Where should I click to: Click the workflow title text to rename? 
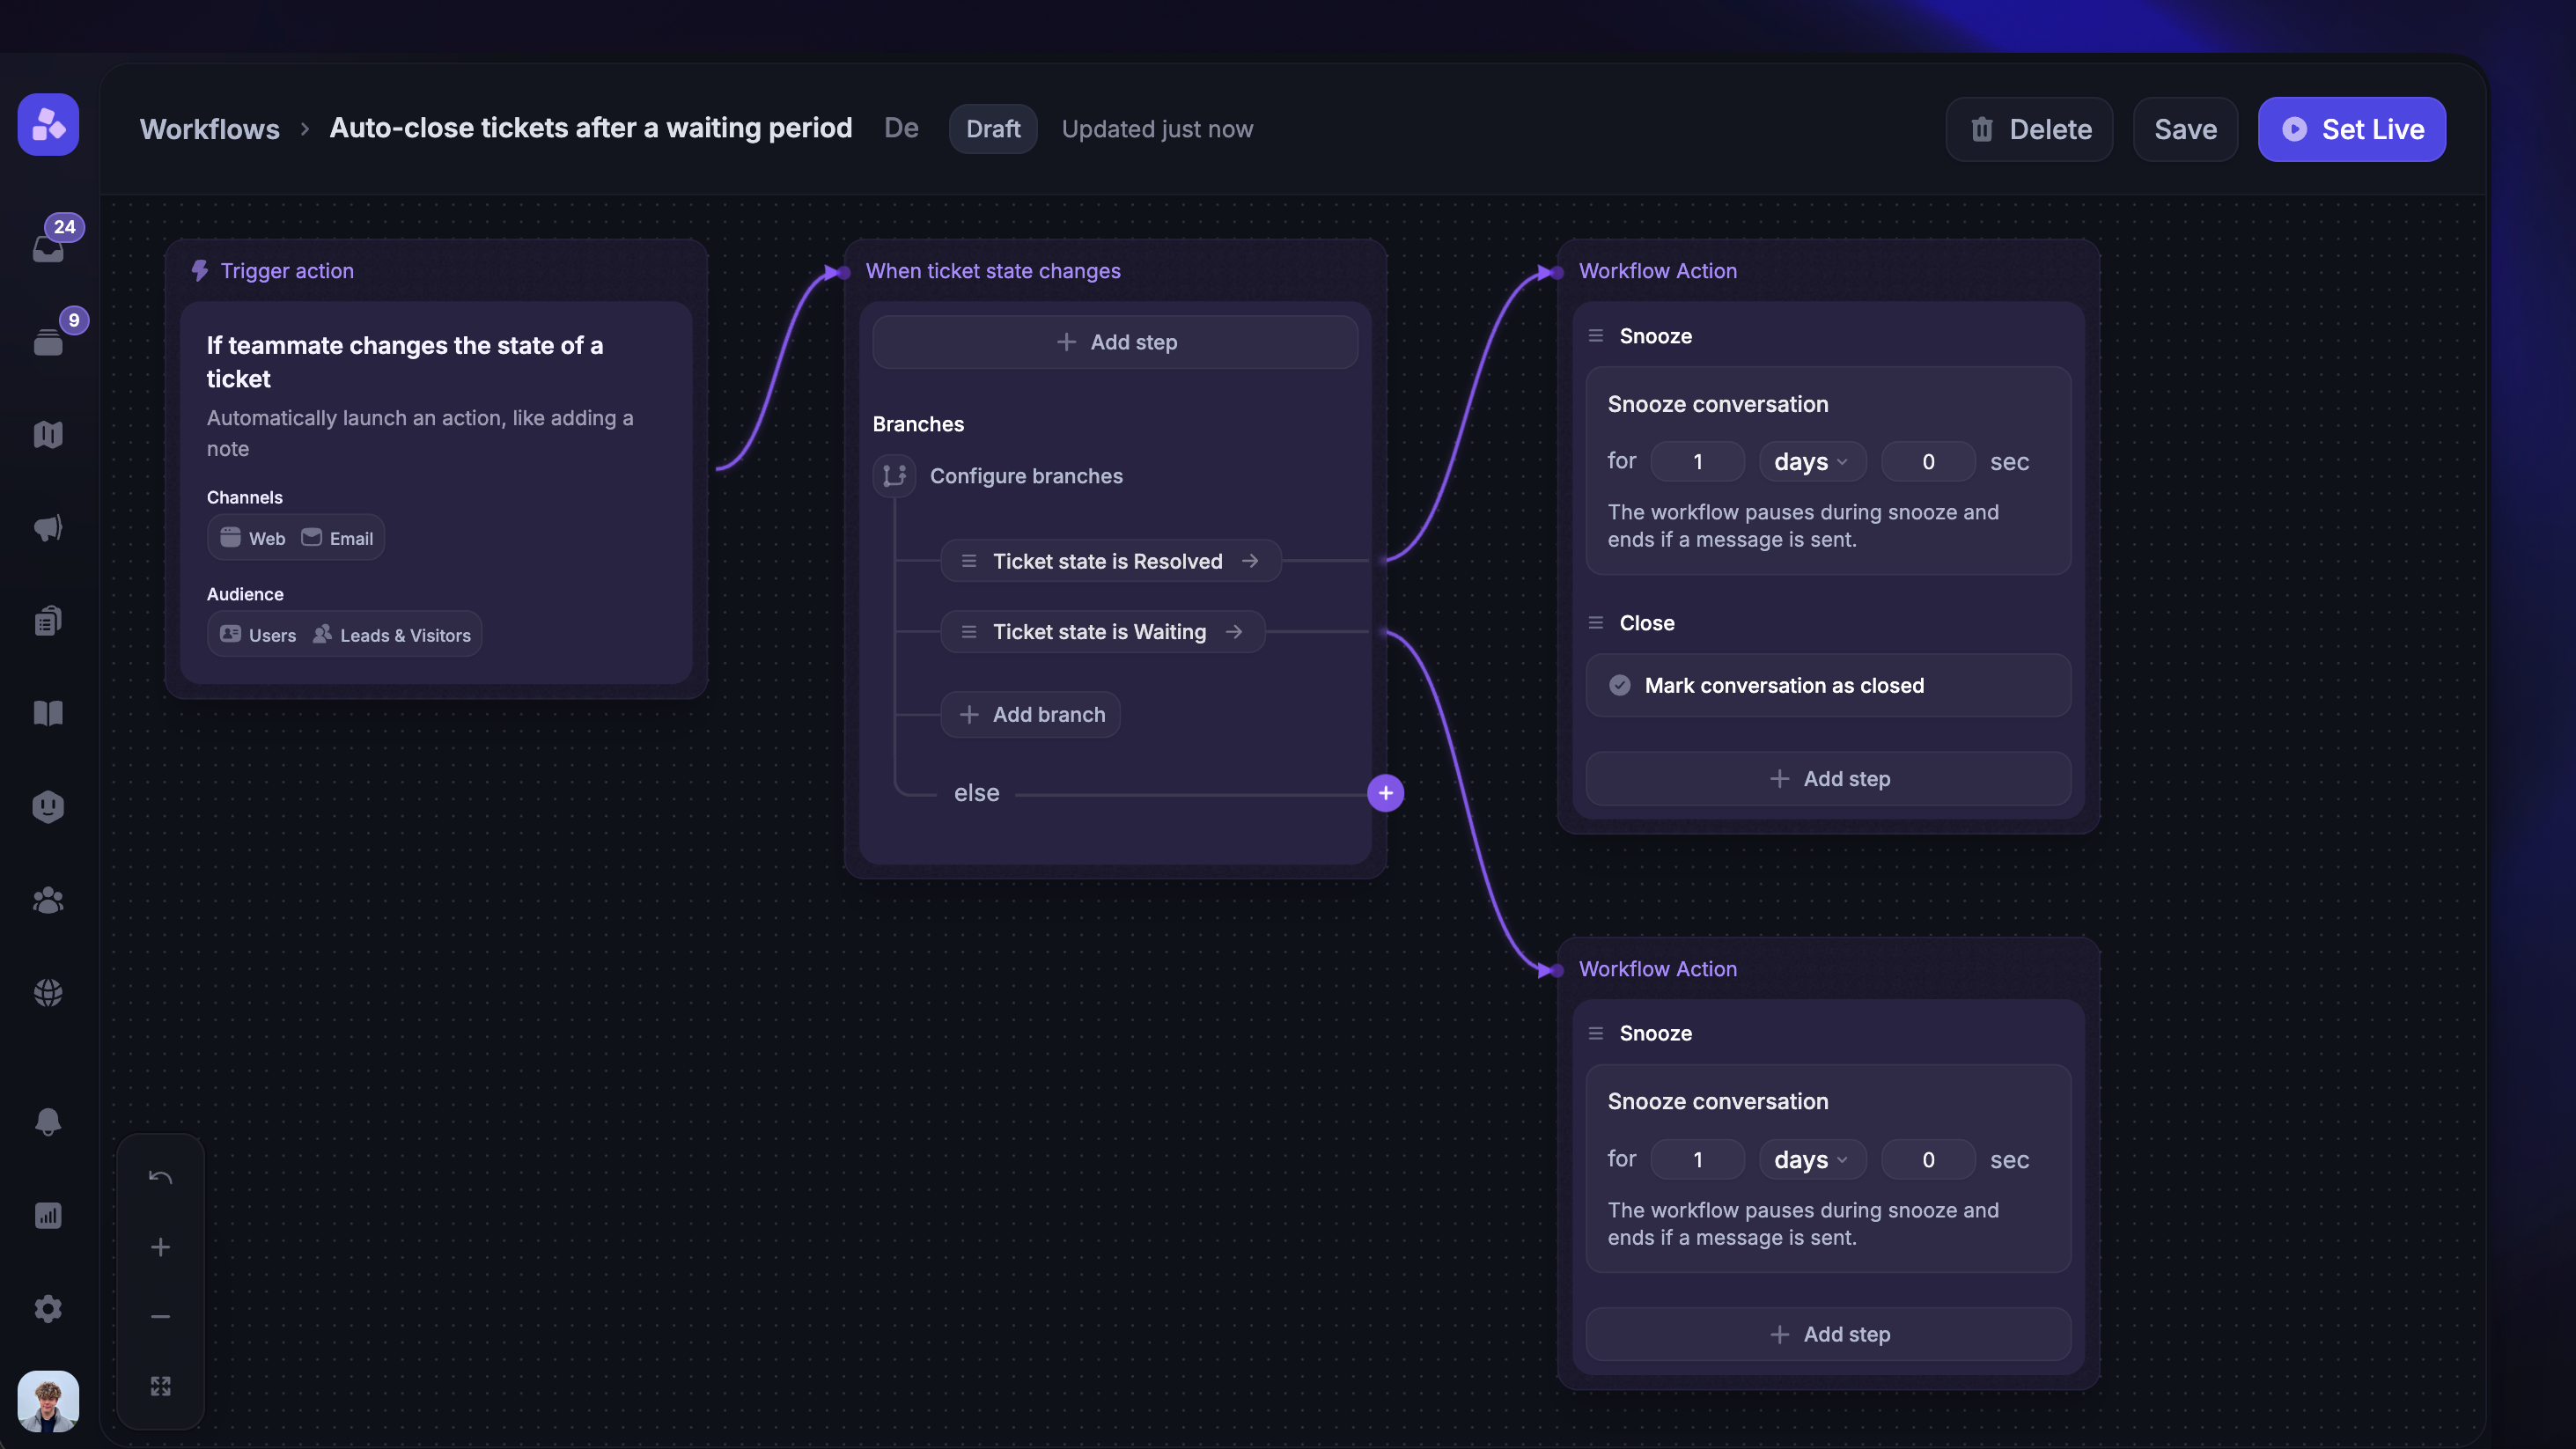(591, 128)
